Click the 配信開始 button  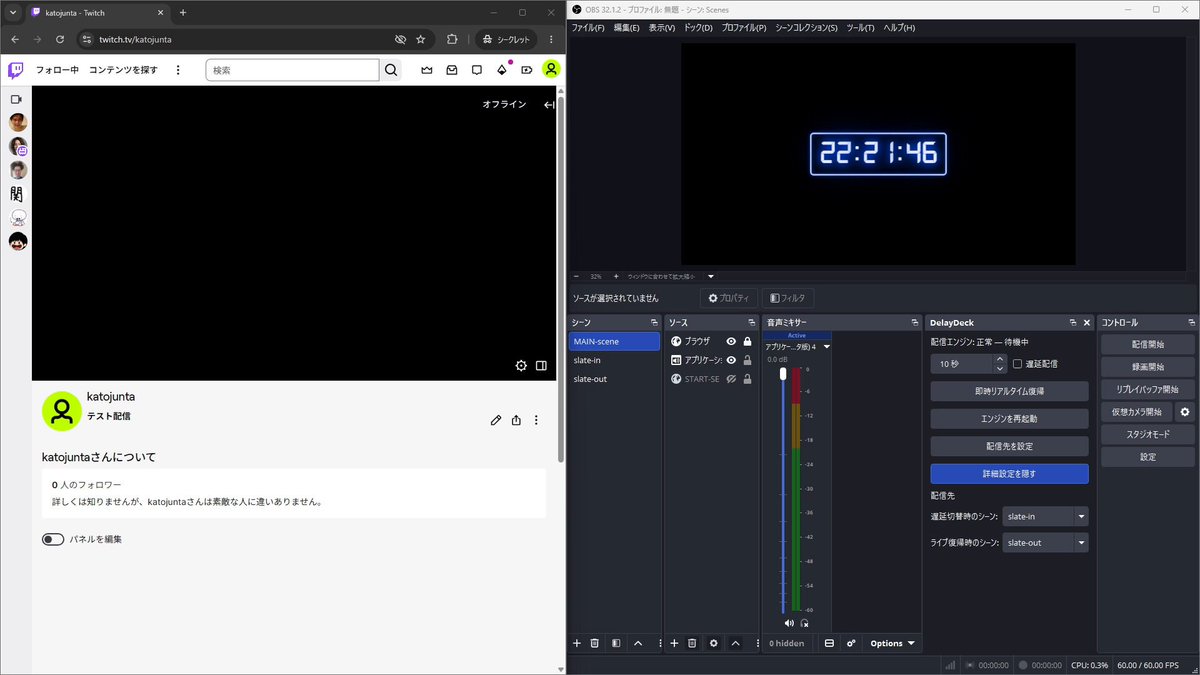point(1148,344)
